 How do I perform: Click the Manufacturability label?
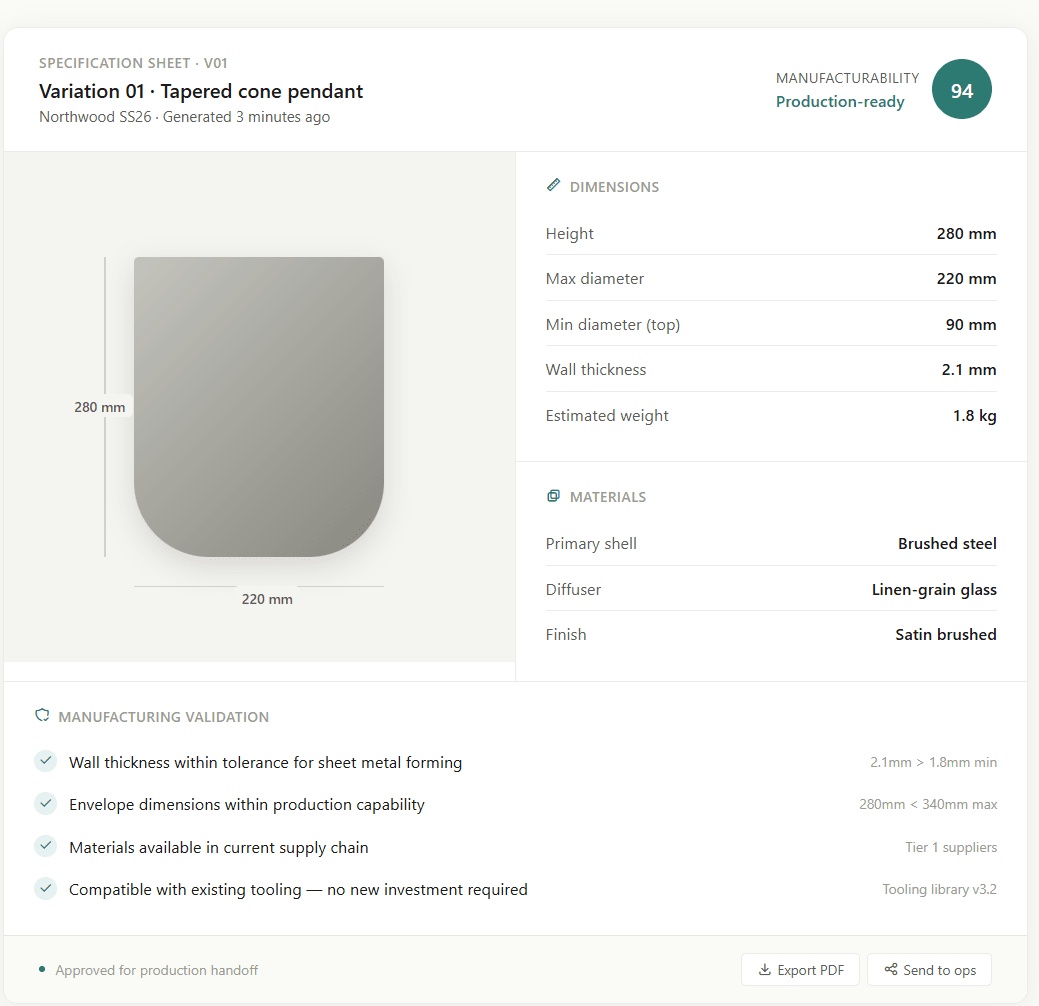click(x=848, y=78)
